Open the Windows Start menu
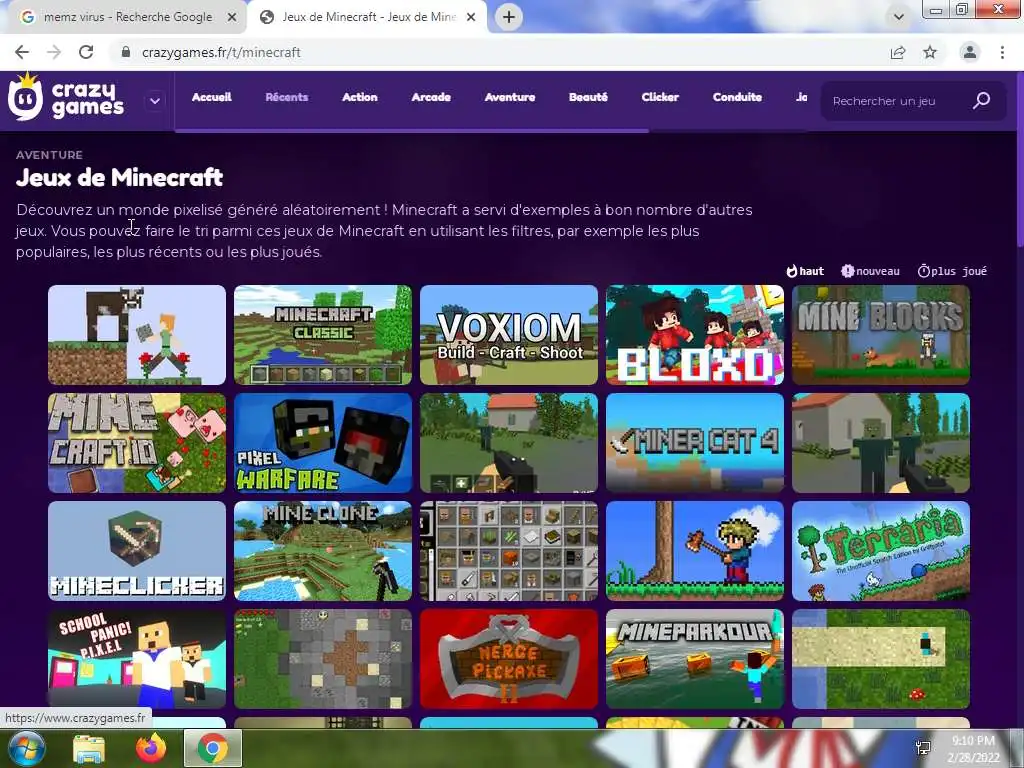Viewport: 1024px width, 768px height. (26, 748)
